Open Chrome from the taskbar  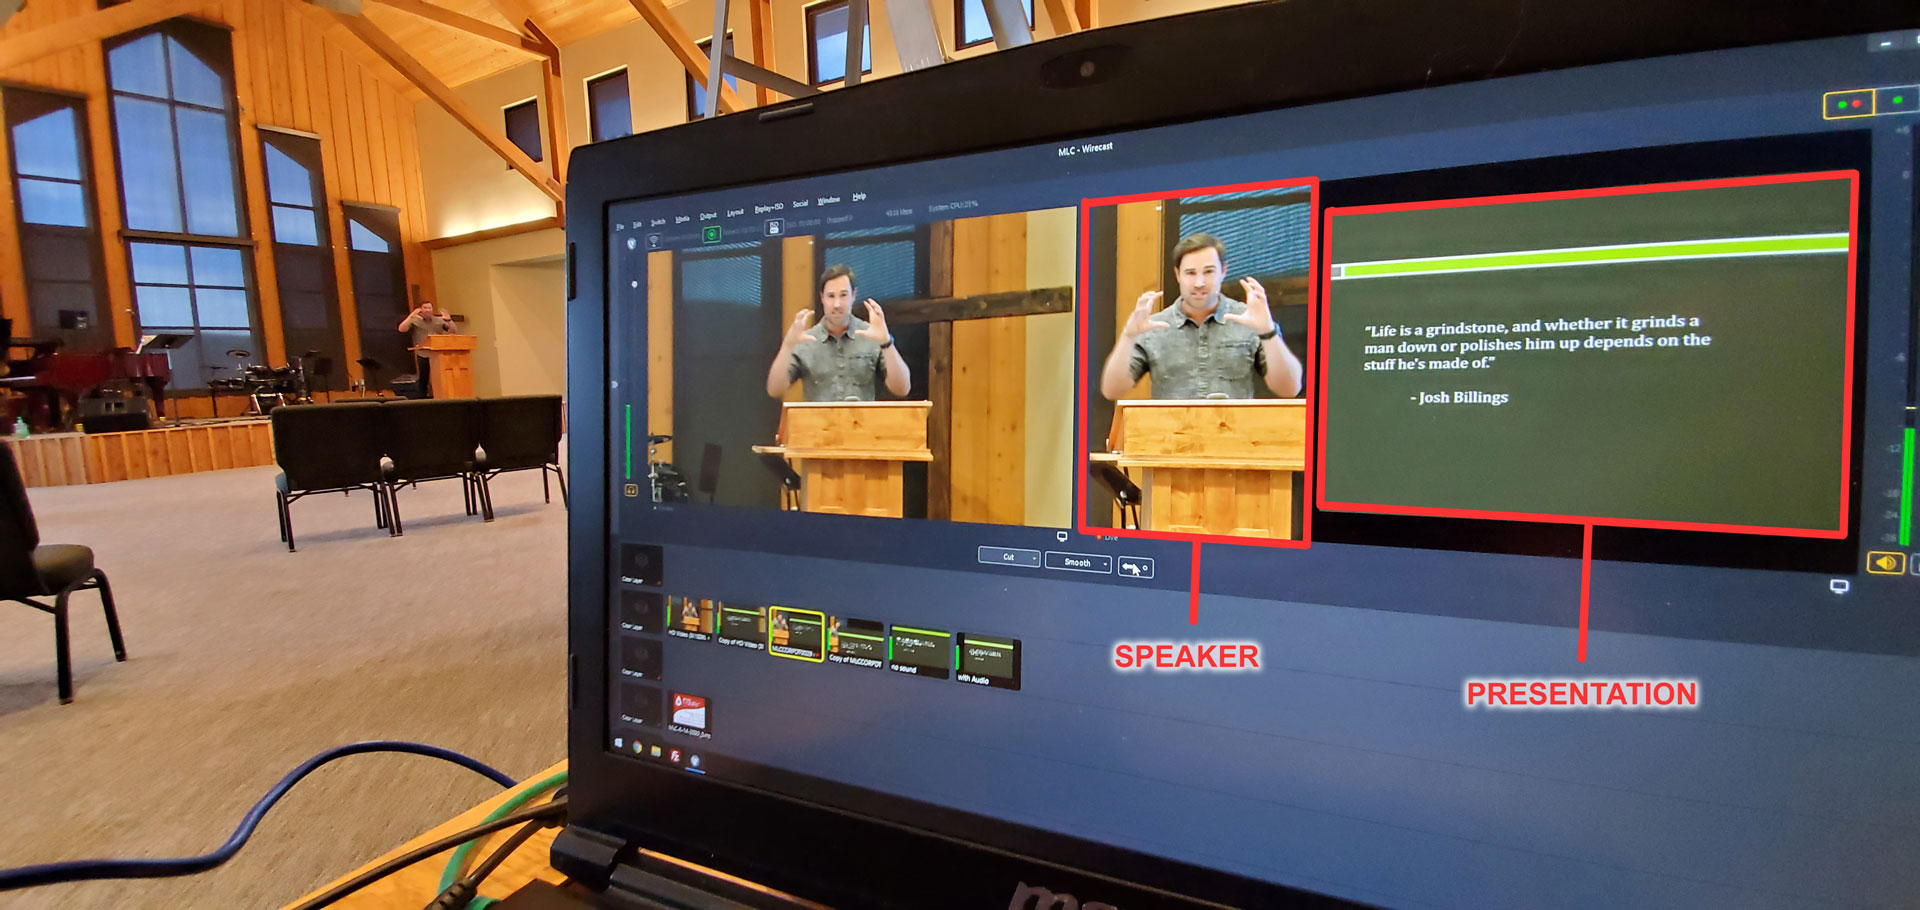637,747
